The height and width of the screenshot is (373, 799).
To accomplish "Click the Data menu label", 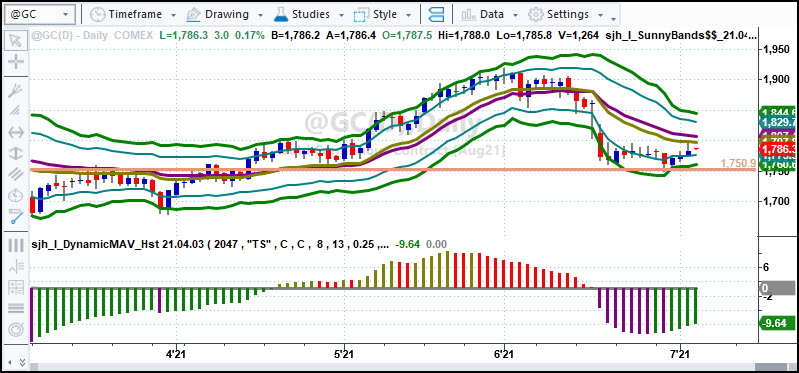I will point(492,14).
